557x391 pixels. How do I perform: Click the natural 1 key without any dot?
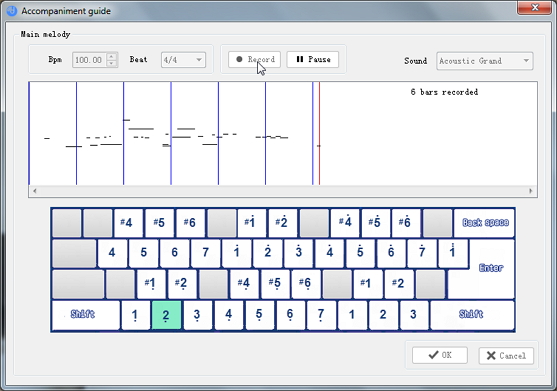pos(352,315)
